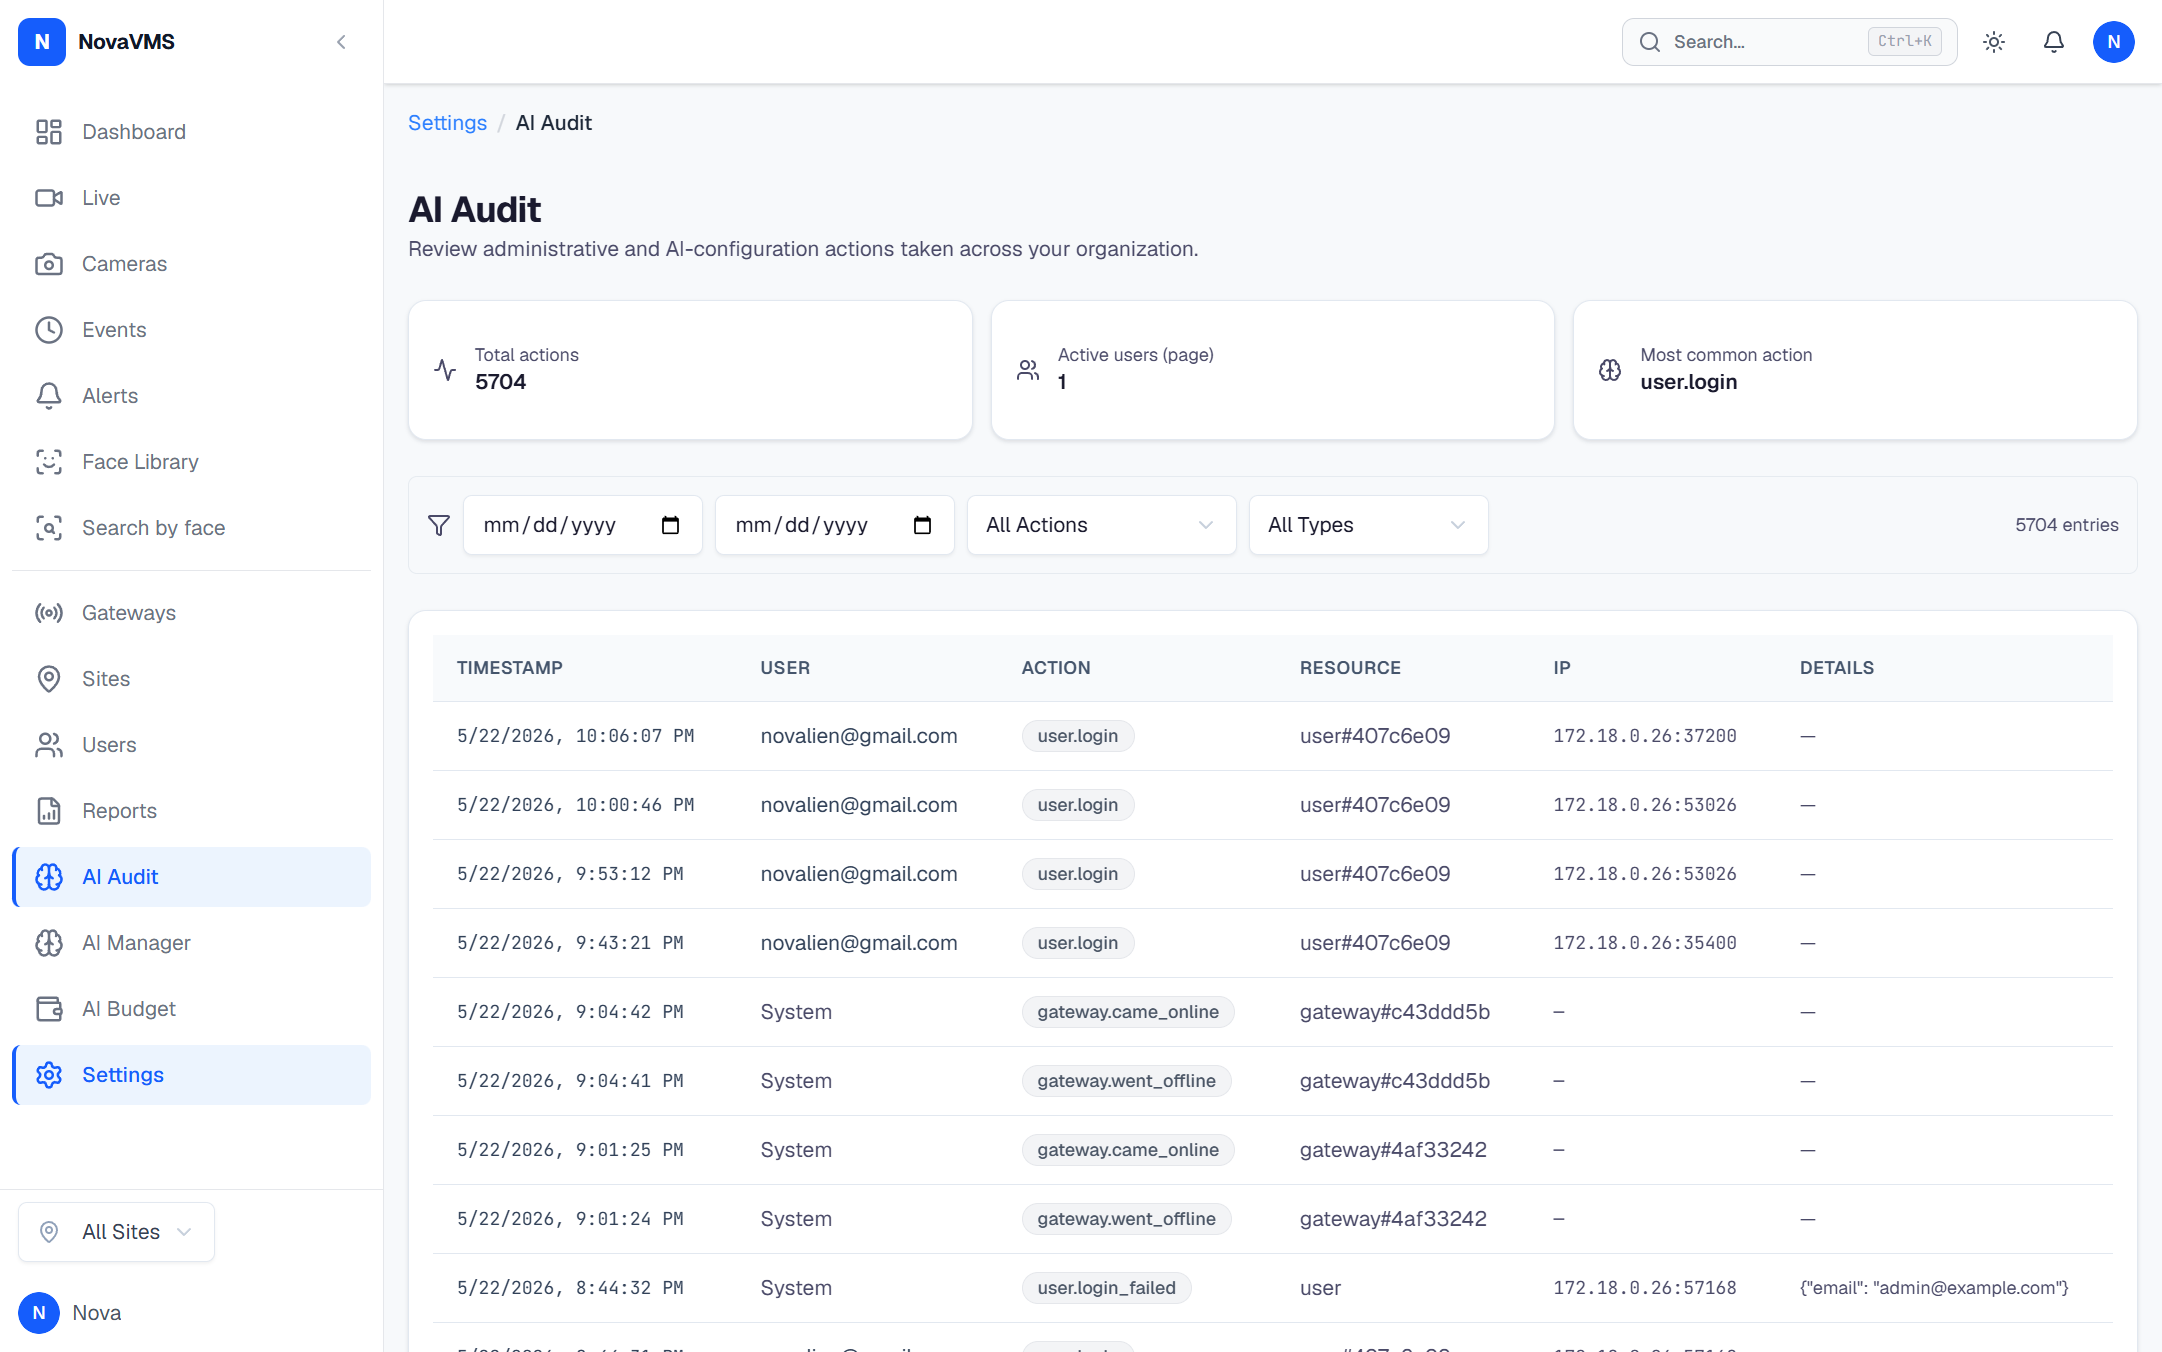Click the AI Manager brain icon
The height and width of the screenshot is (1352, 2162).
[49, 943]
